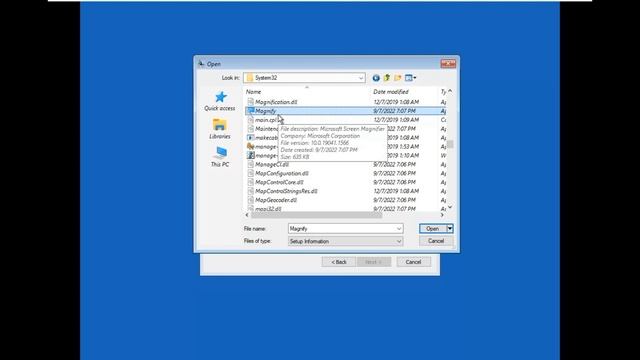Select the 12/7/2019 1:08 AM date of Magnification.dll
The height and width of the screenshot is (360, 640).
(396, 102)
